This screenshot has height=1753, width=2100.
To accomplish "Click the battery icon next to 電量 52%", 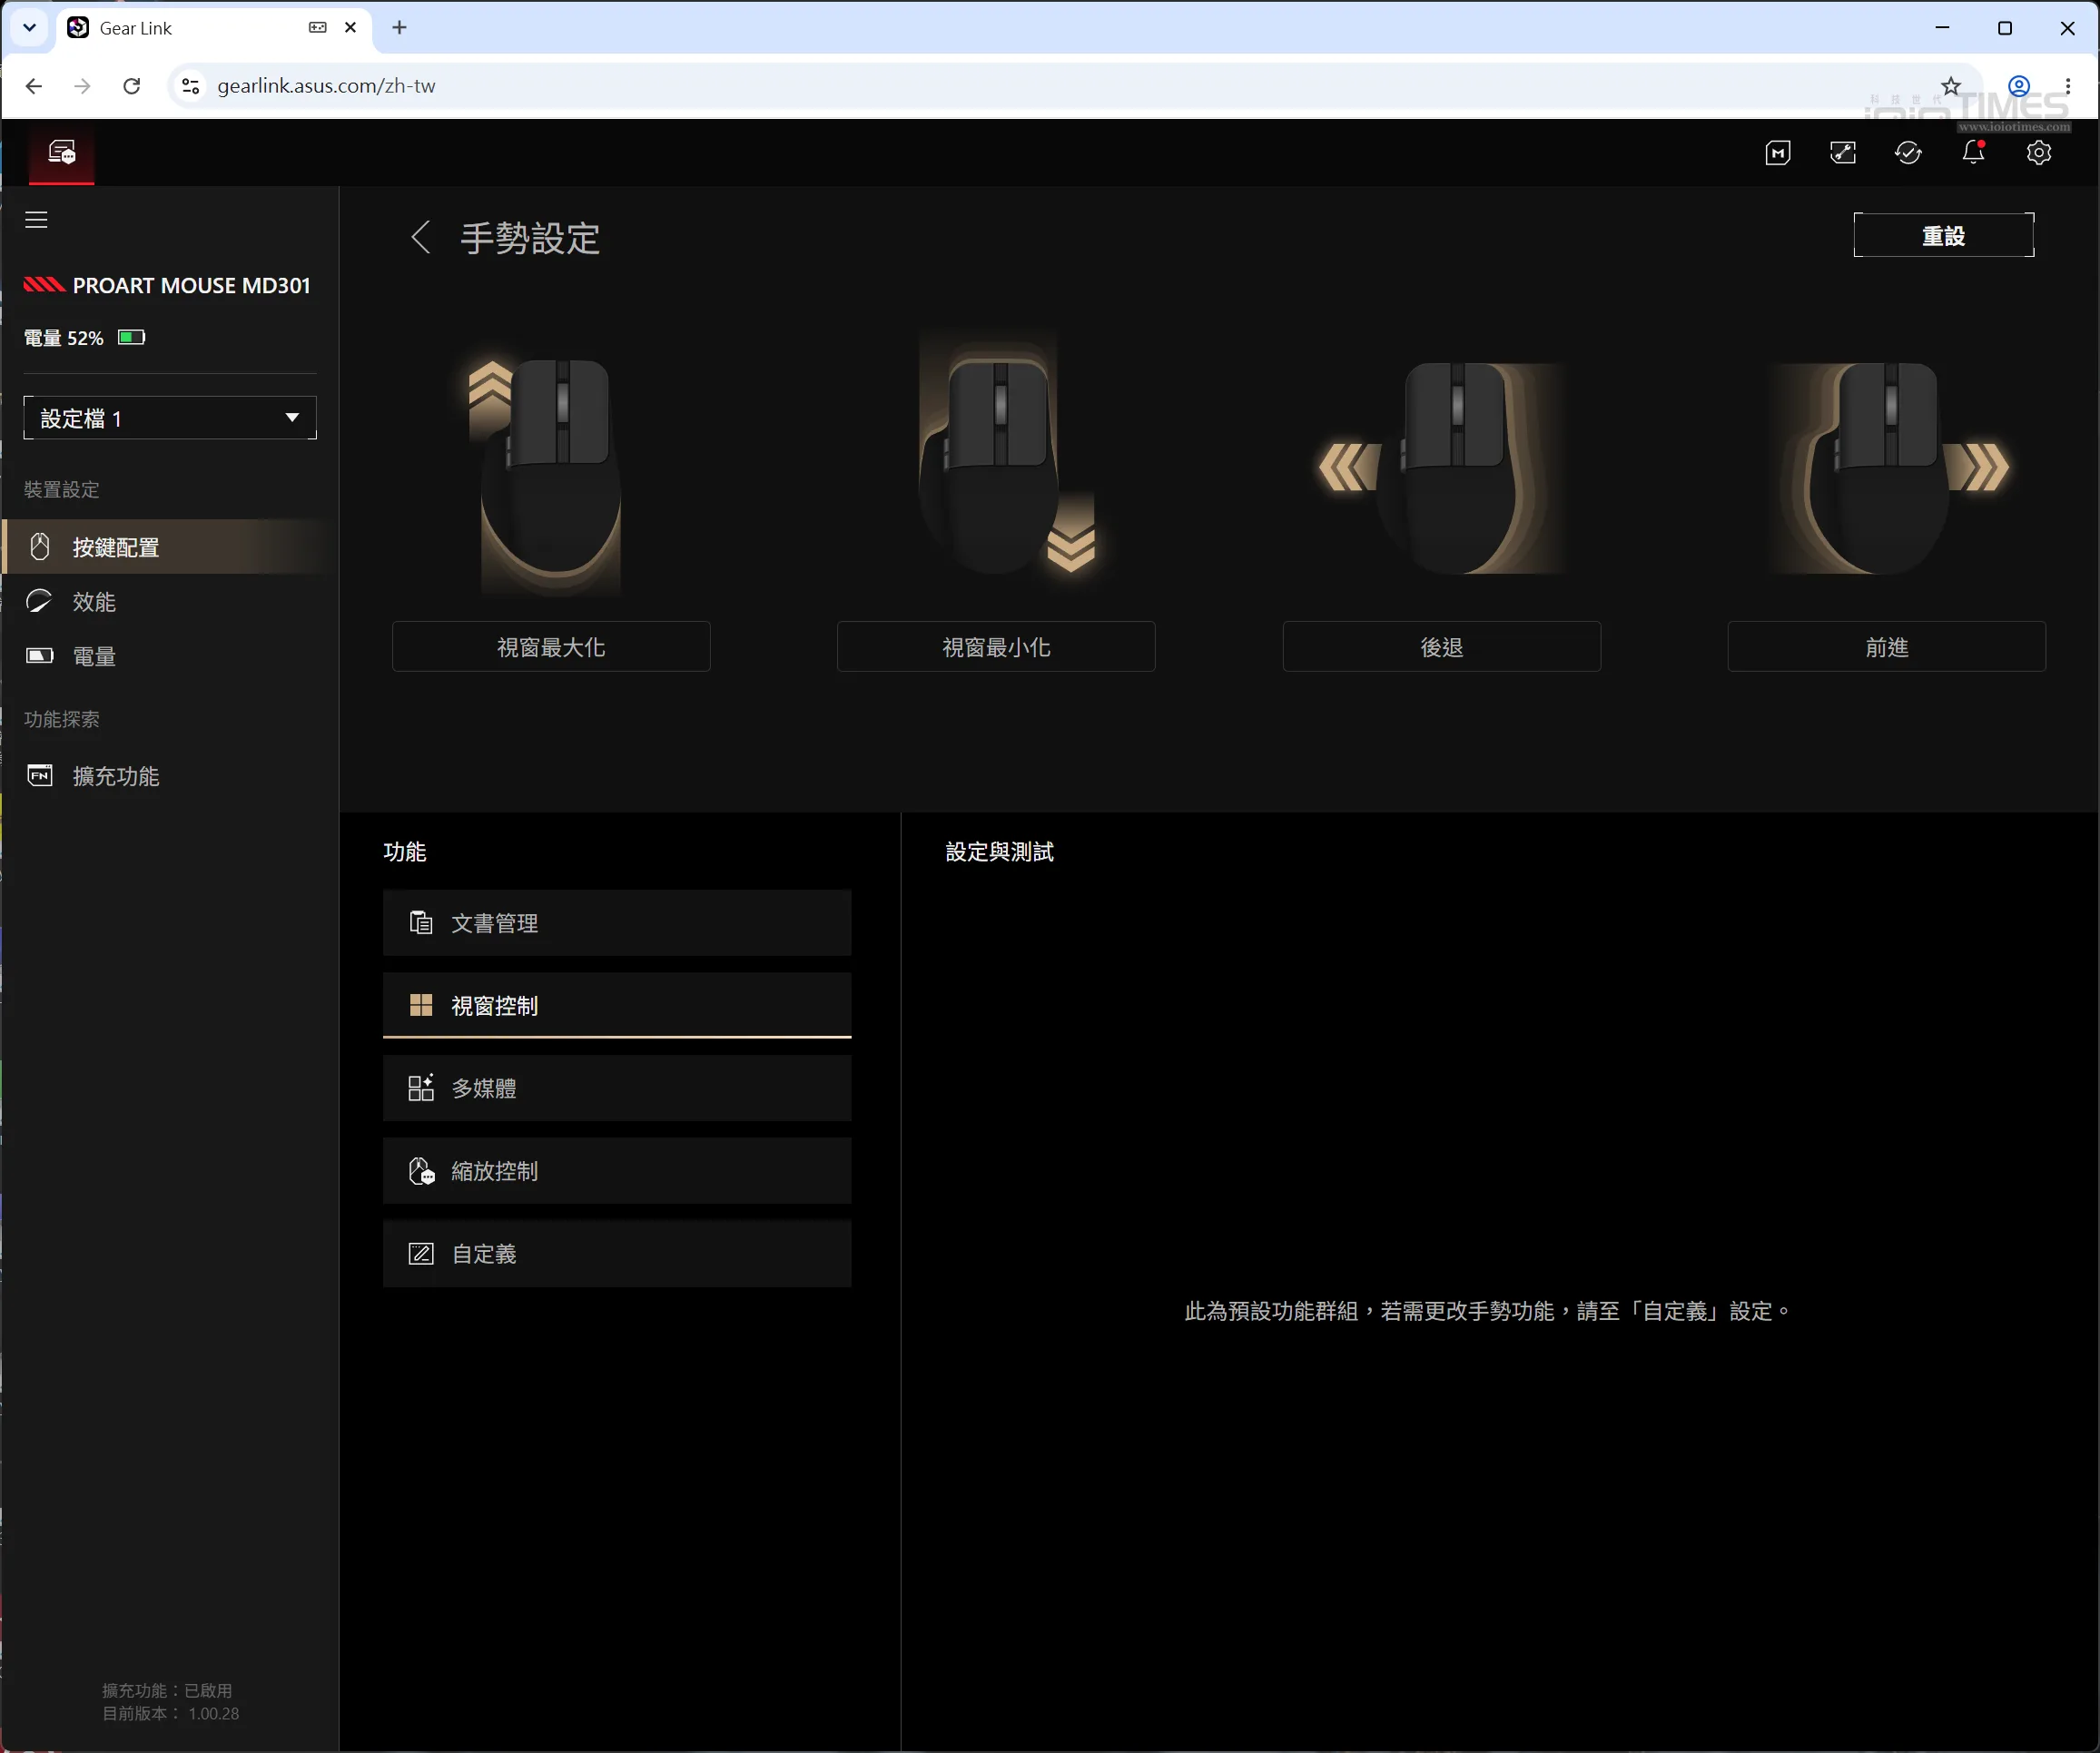I will point(131,337).
